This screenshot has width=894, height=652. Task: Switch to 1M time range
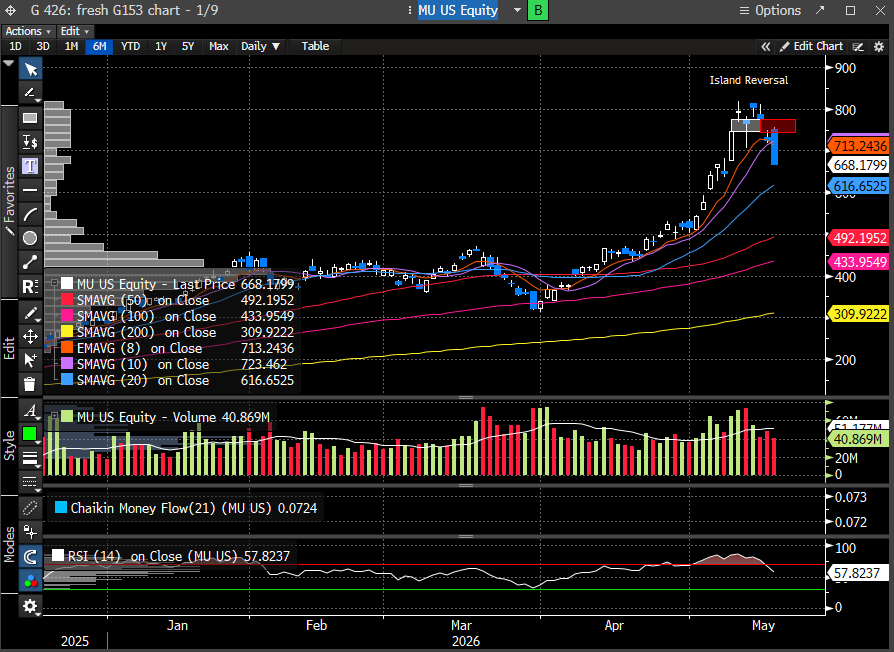71,47
